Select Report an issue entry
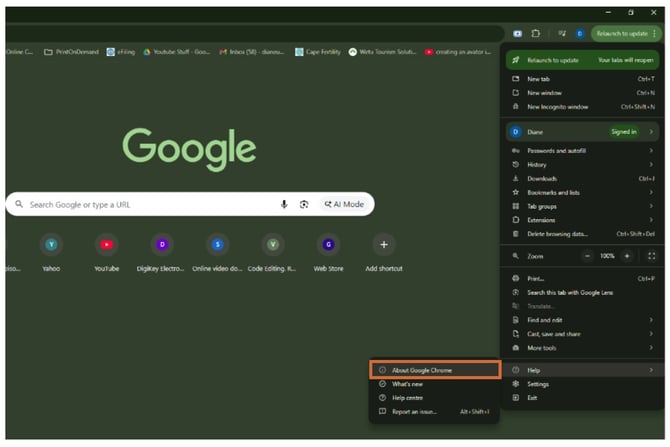Screen dimensions: 670x447 click(435, 412)
